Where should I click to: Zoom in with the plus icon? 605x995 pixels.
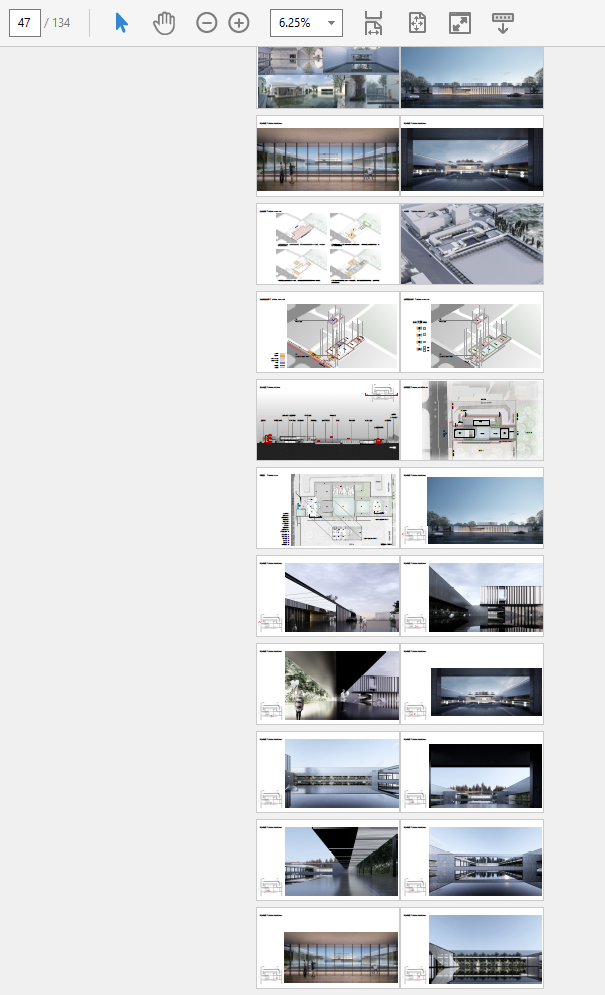[239, 23]
